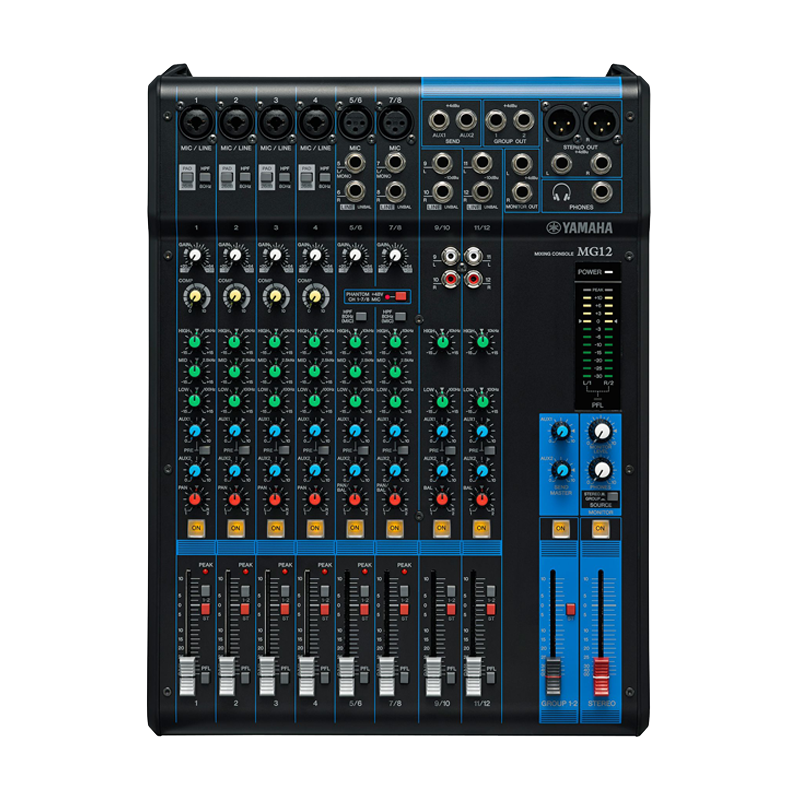Click the GROUP OUT 1 jack
The height and width of the screenshot is (800, 800).
495,120
